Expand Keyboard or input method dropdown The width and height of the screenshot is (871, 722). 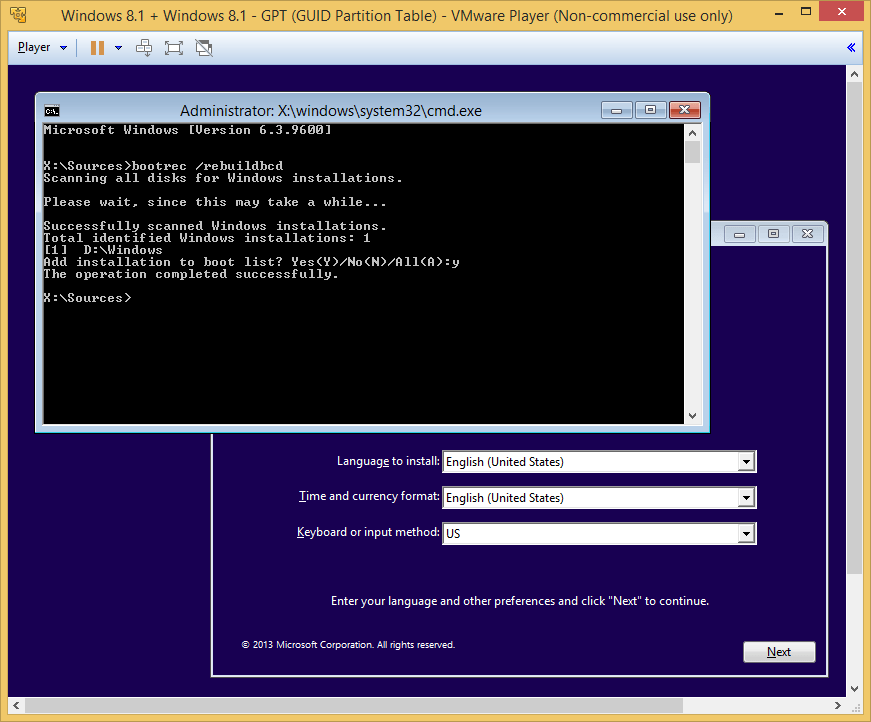[x=745, y=534]
